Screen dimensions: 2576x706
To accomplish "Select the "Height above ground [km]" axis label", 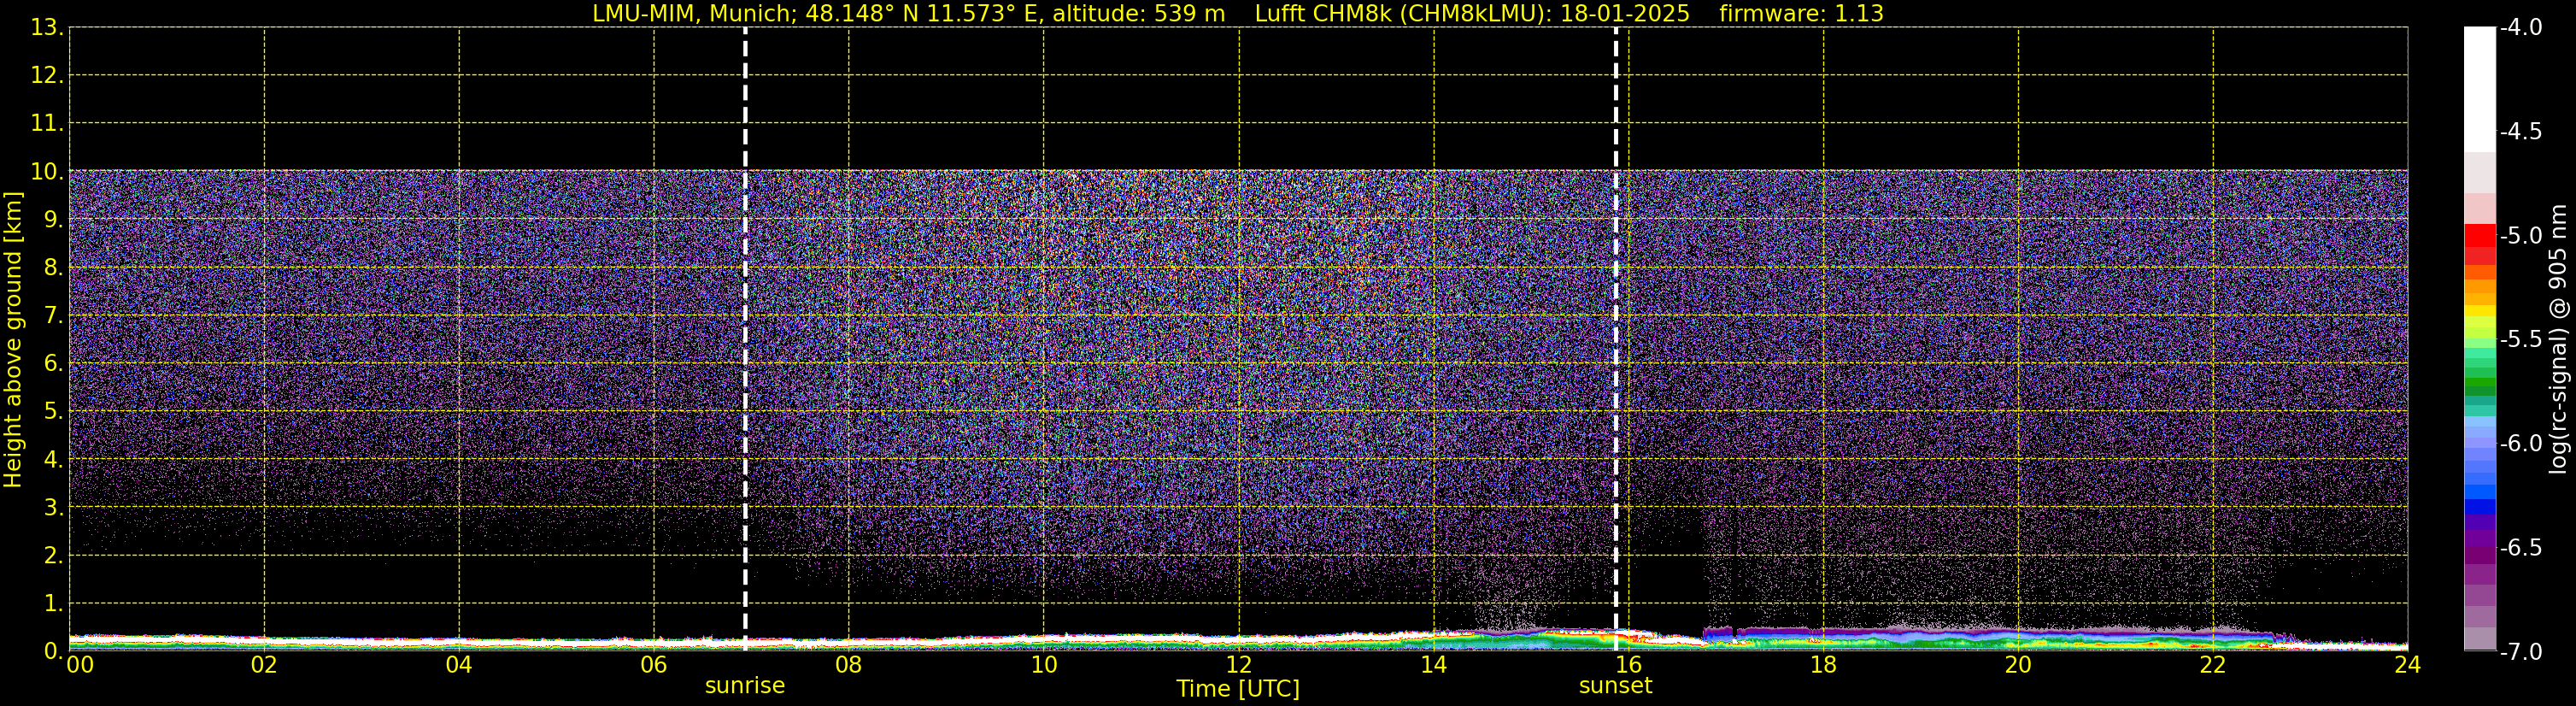I will point(13,340).
